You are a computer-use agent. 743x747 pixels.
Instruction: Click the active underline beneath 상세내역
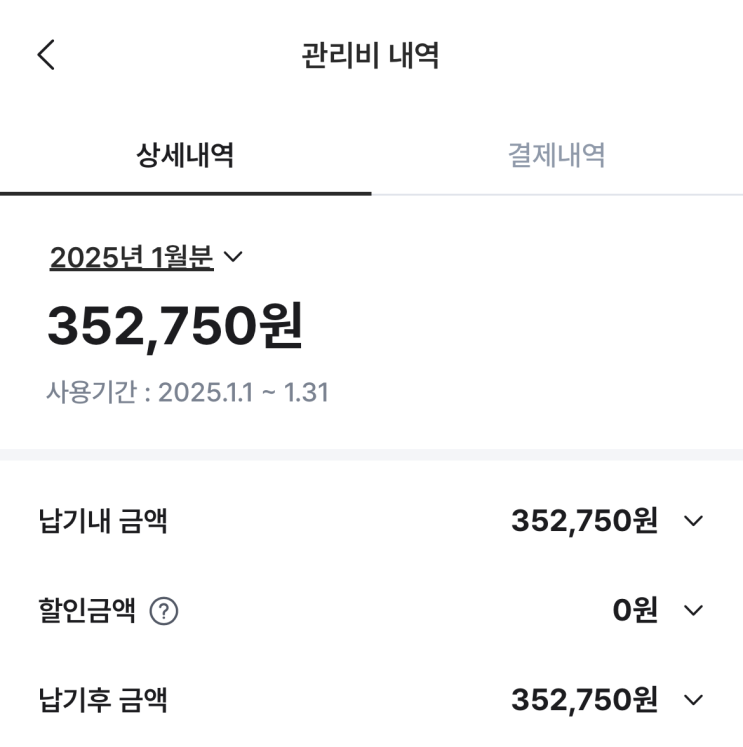(185, 193)
